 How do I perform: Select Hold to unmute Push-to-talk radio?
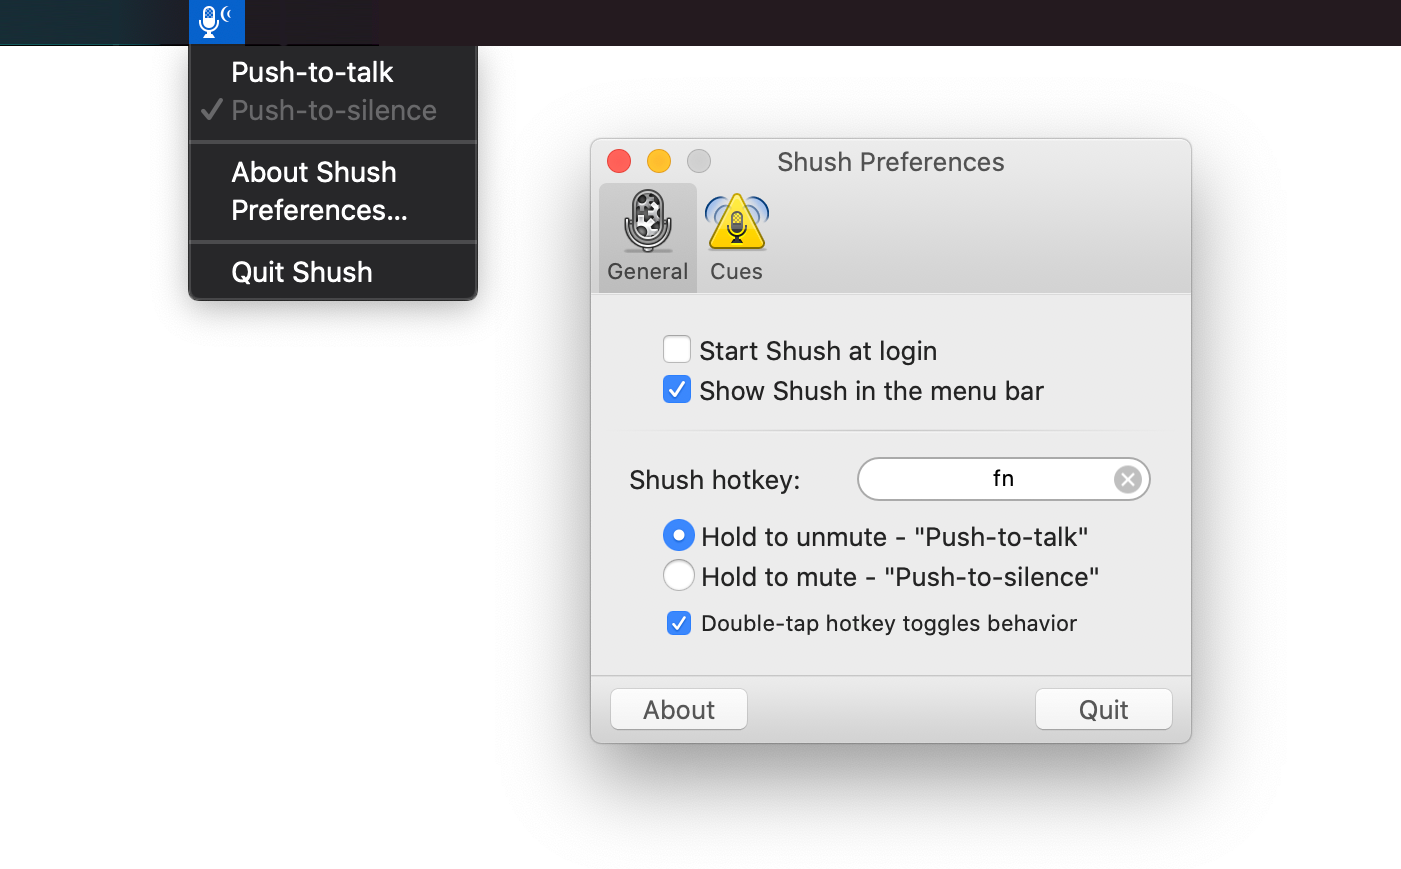coord(679,535)
